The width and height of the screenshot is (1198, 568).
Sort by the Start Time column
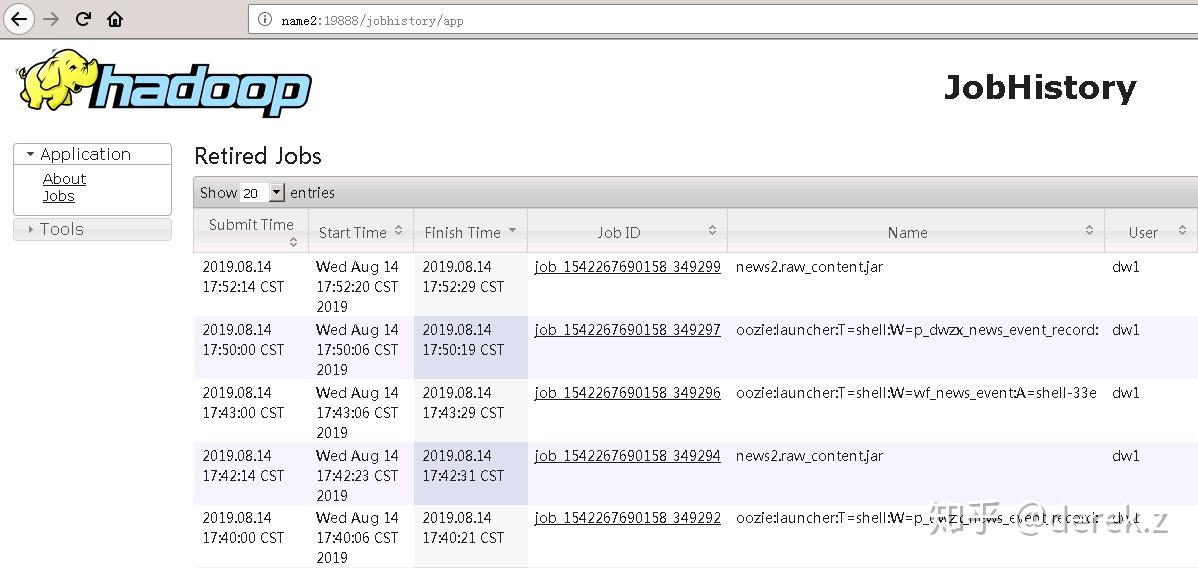361,232
